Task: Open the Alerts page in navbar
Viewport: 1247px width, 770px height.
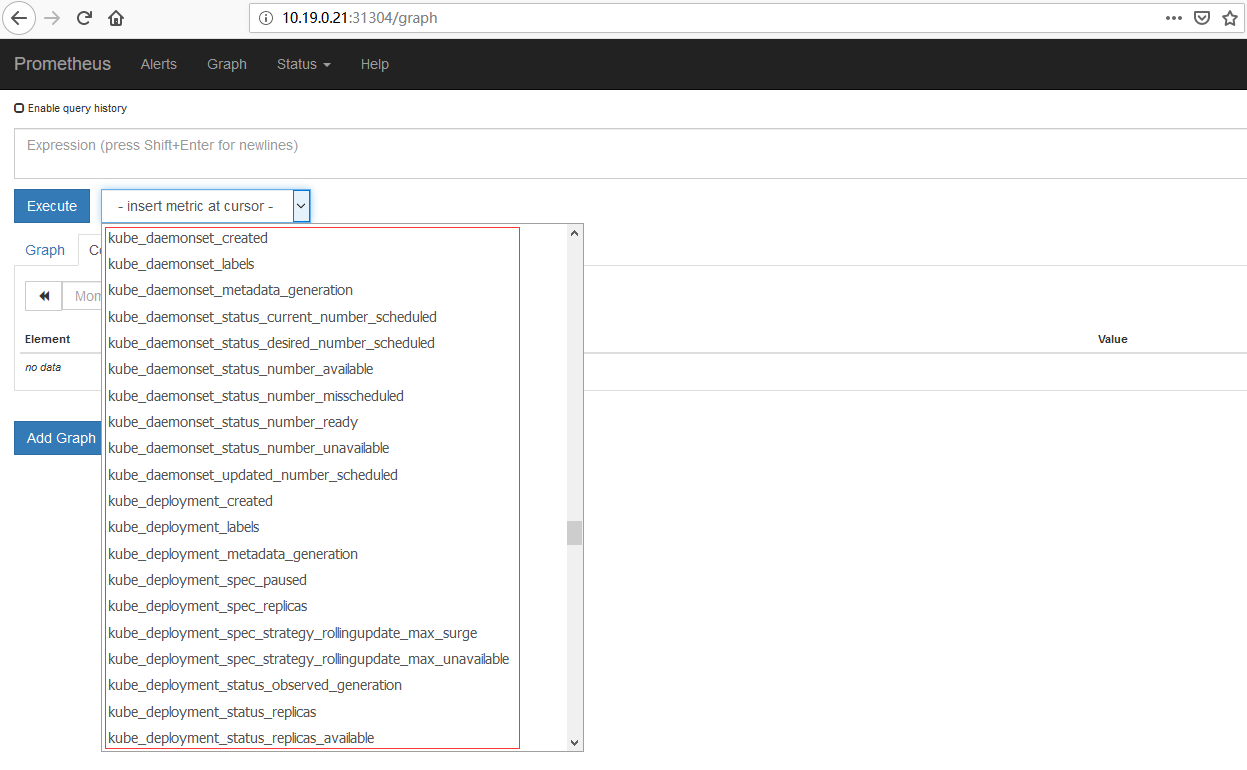Action: click(158, 64)
